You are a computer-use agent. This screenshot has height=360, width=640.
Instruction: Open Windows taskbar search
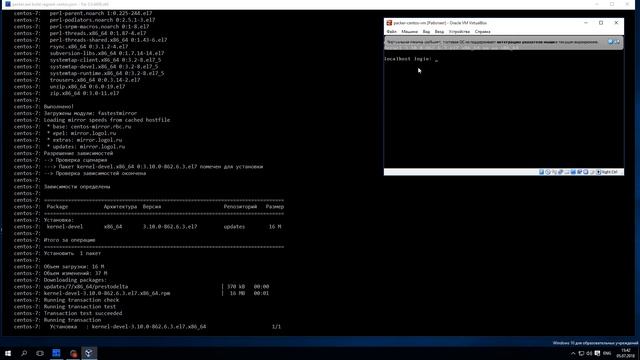click(24, 353)
